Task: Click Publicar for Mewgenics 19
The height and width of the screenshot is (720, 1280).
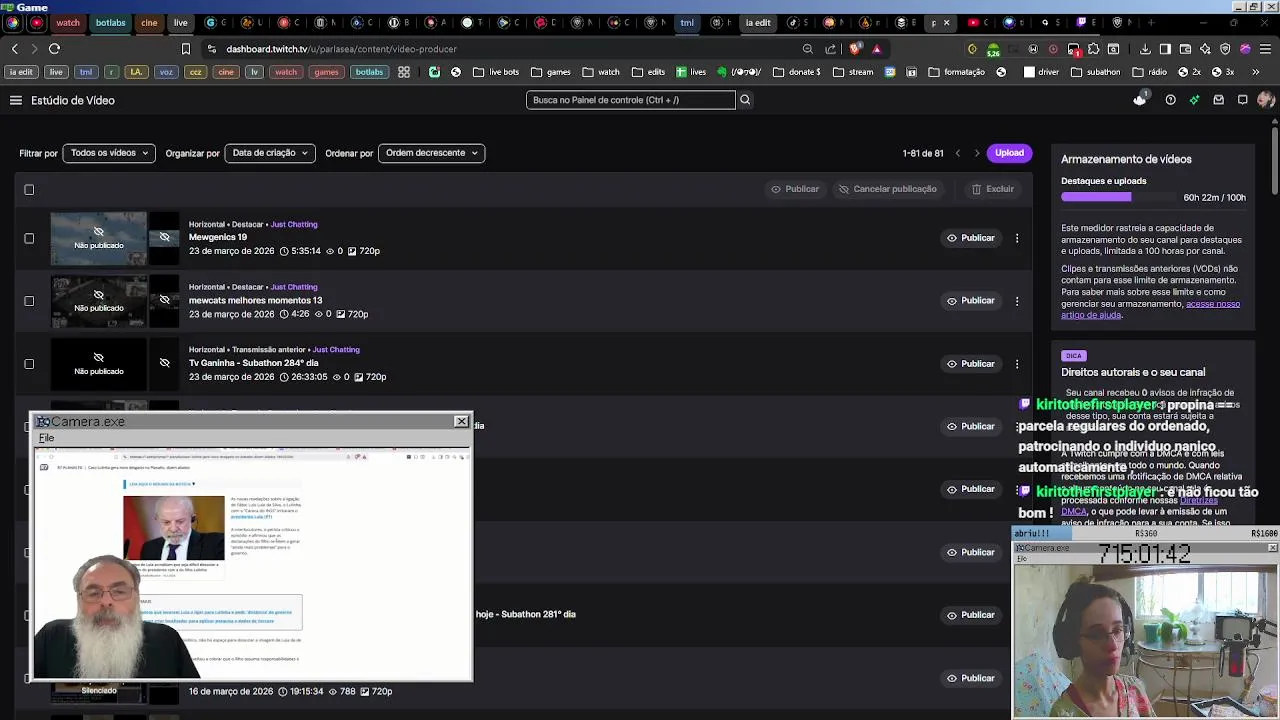Action: pos(971,238)
